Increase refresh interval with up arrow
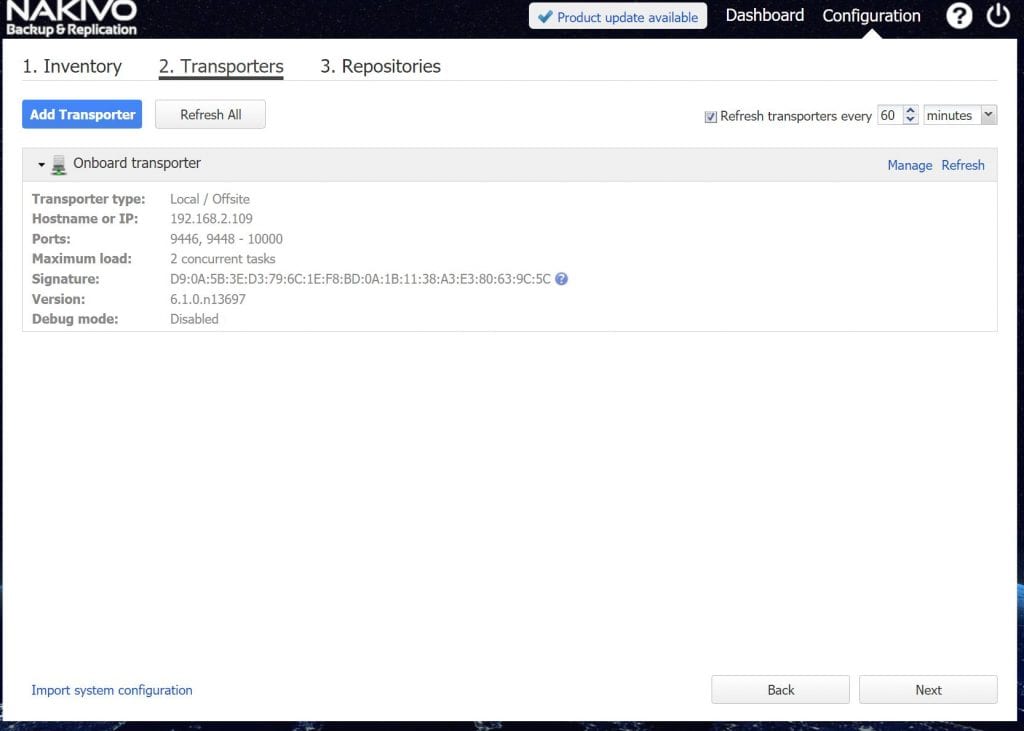Viewport: 1024px width, 731px height. [x=910, y=111]
